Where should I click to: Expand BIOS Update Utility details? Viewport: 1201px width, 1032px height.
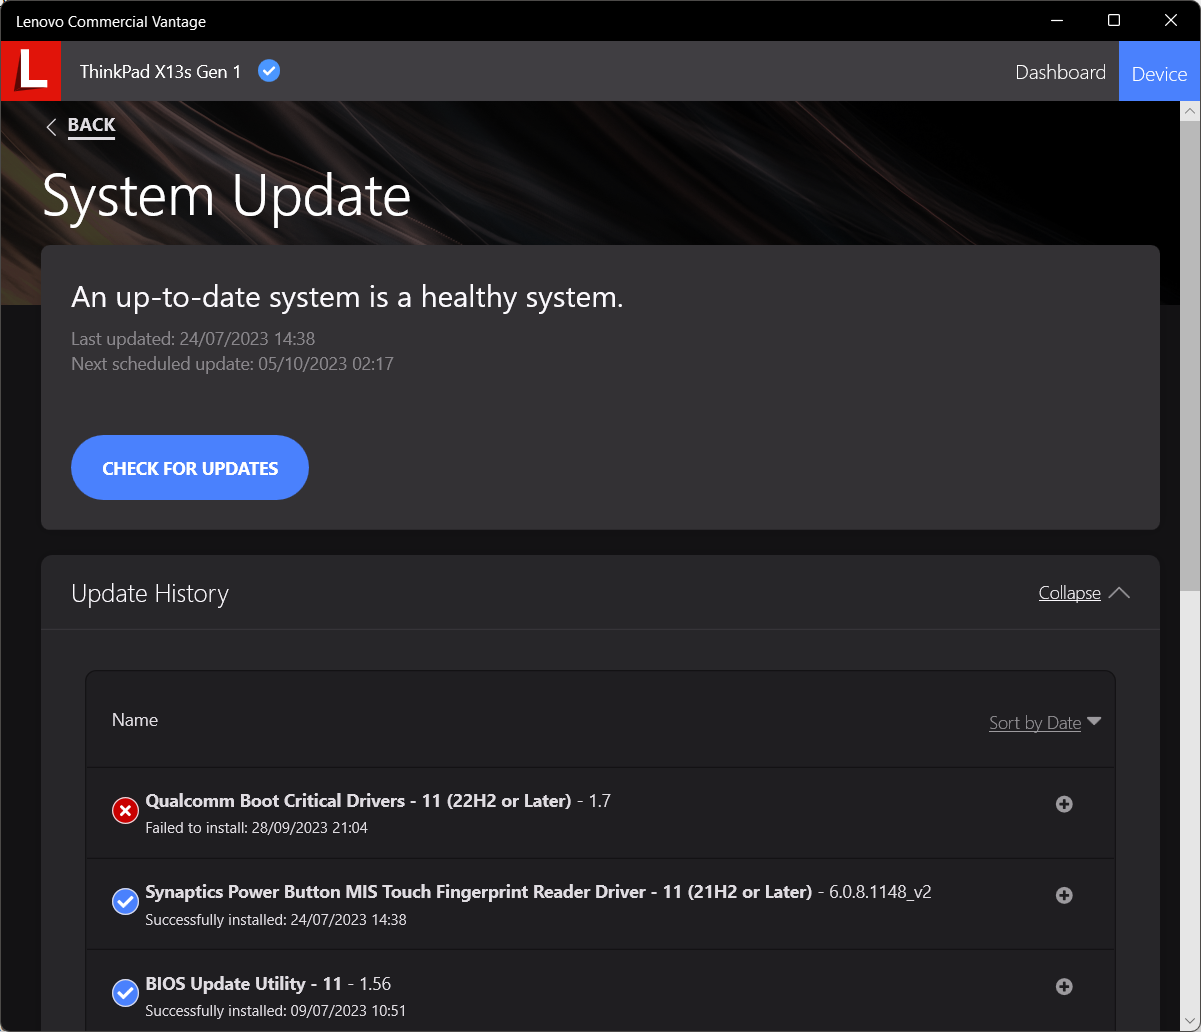click(1064, 986)
